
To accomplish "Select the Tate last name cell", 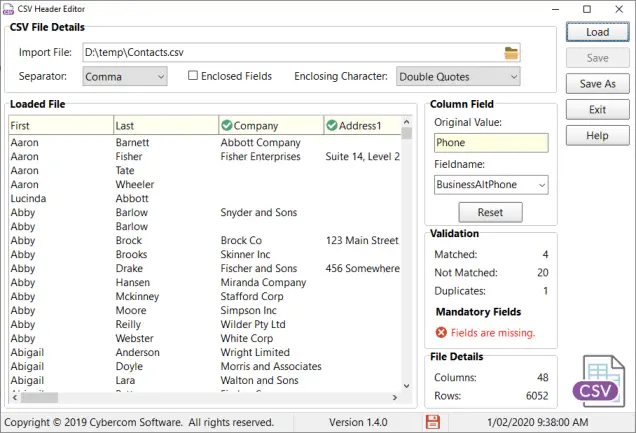I will [125, 171].
